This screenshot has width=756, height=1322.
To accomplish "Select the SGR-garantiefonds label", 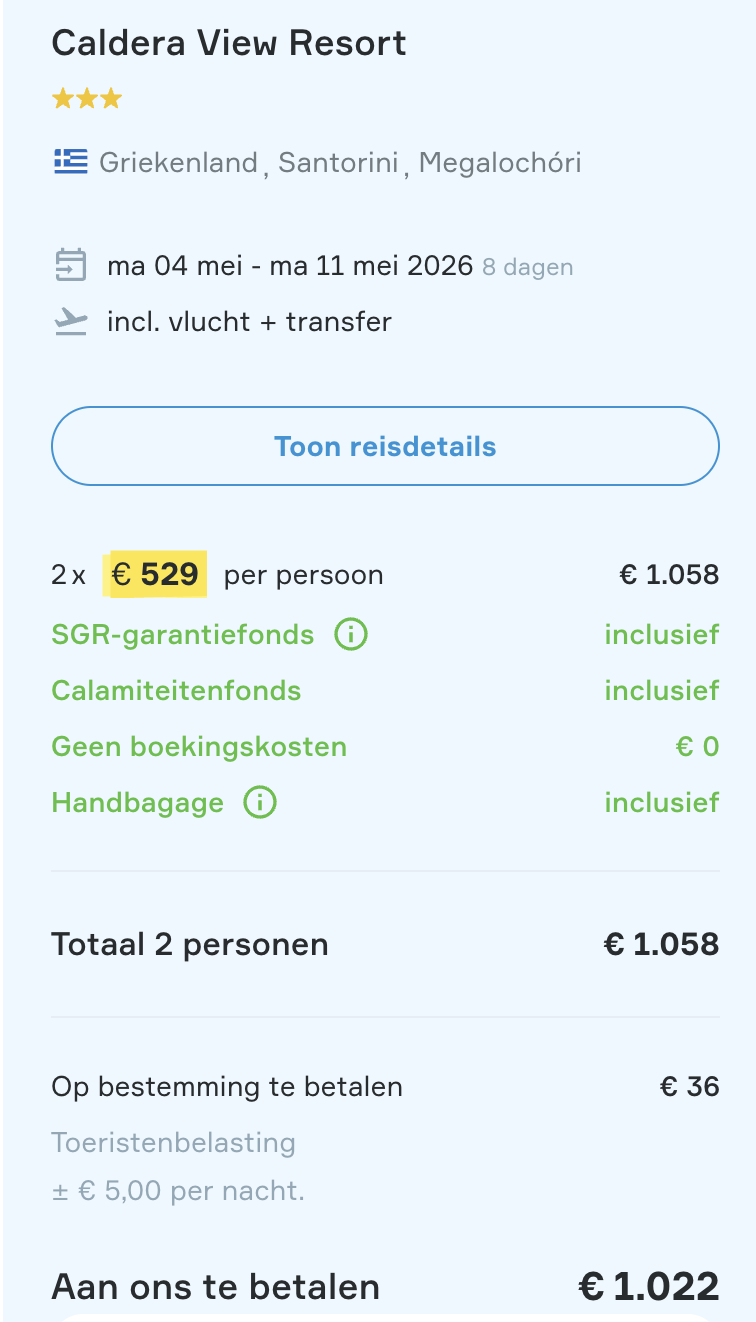I will [x=183, y=634].
